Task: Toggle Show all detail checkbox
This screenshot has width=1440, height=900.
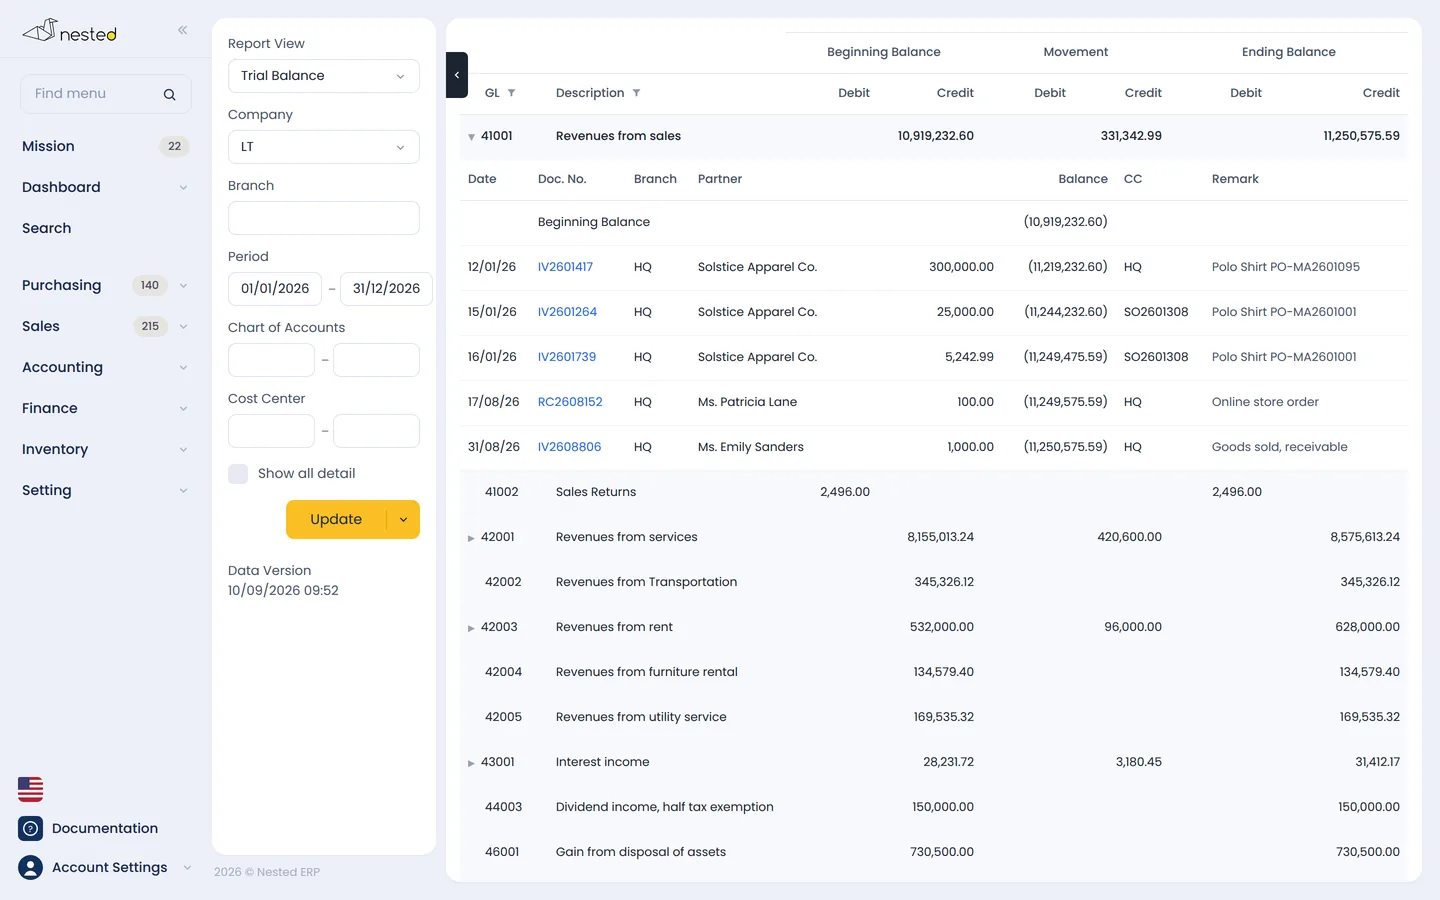Action: (238, 474)
